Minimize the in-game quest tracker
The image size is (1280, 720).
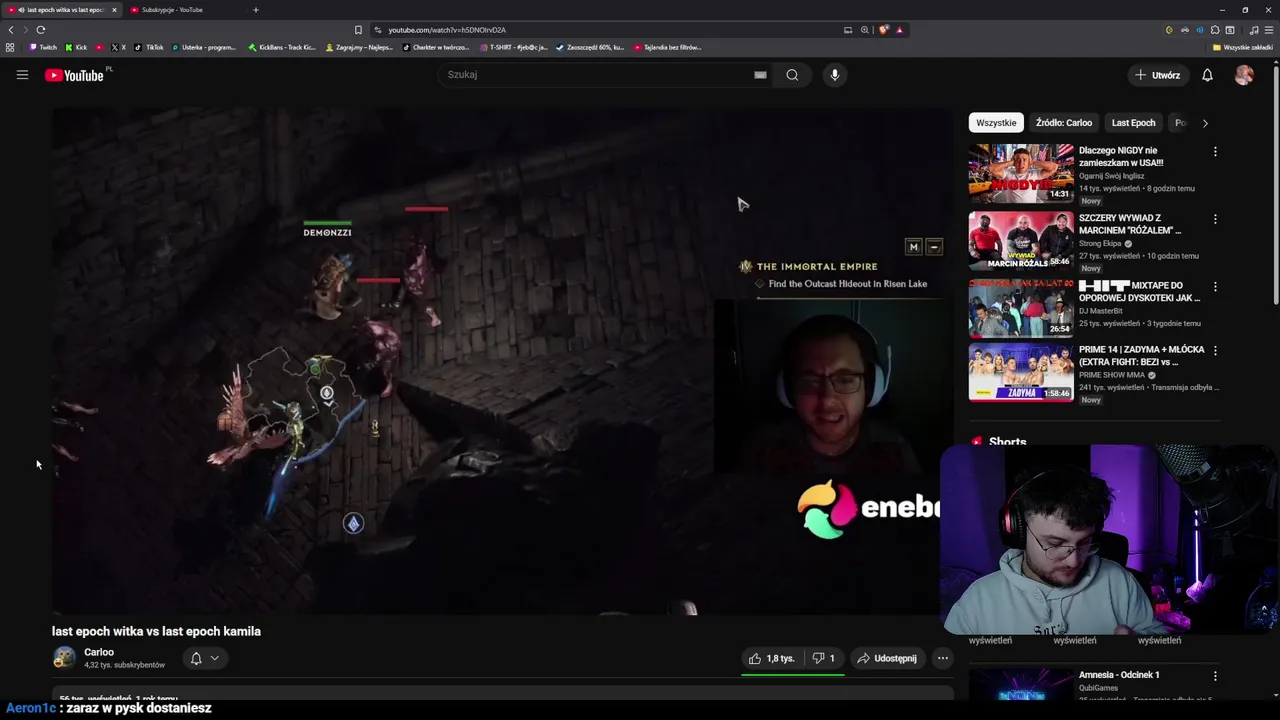pos(934,247)
